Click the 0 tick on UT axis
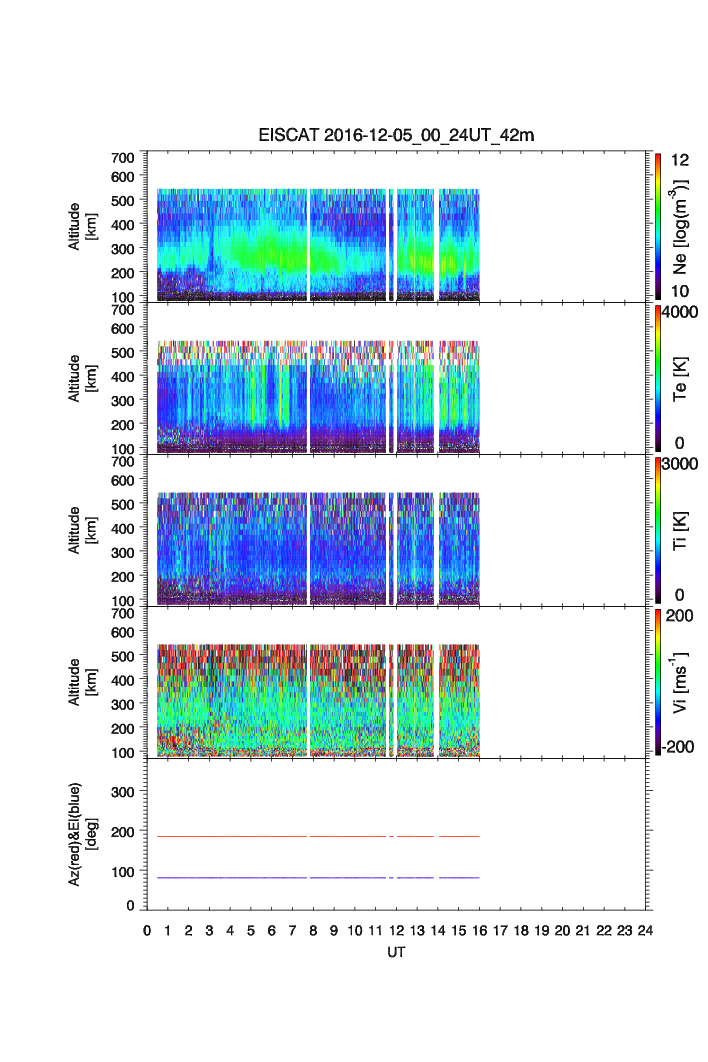 tap(147, 931)
